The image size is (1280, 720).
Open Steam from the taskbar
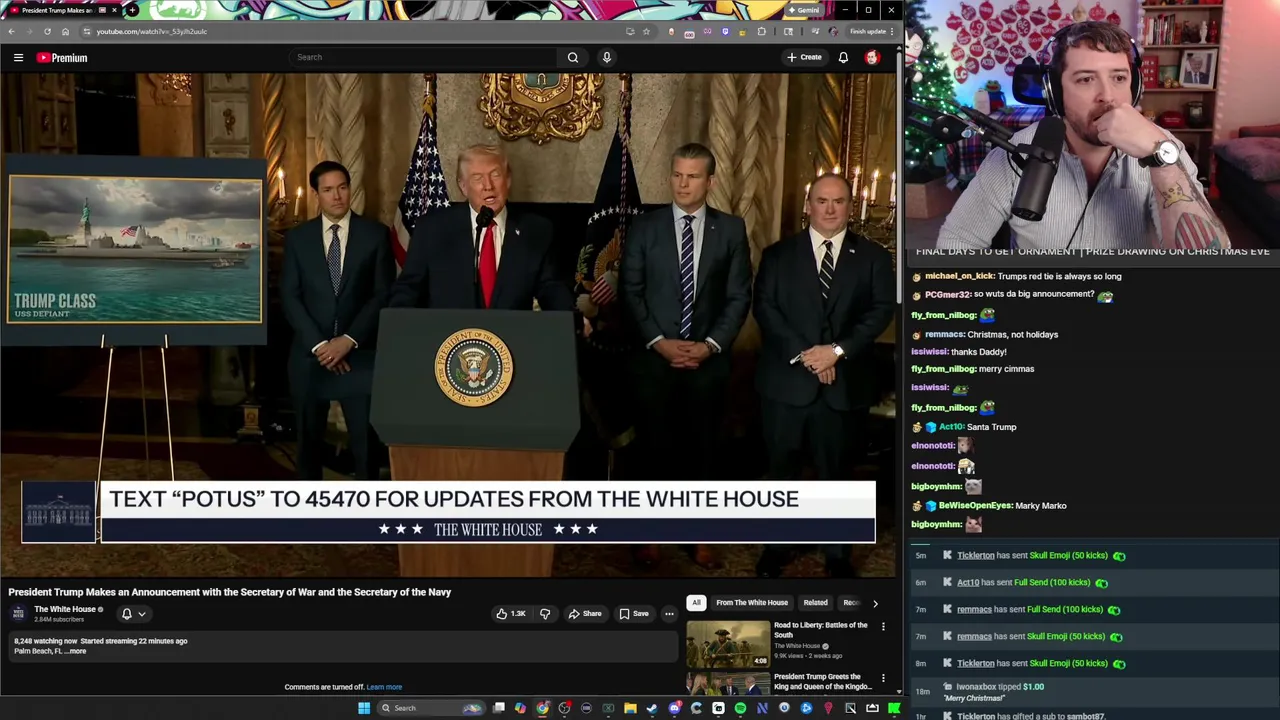coord(652,708)
